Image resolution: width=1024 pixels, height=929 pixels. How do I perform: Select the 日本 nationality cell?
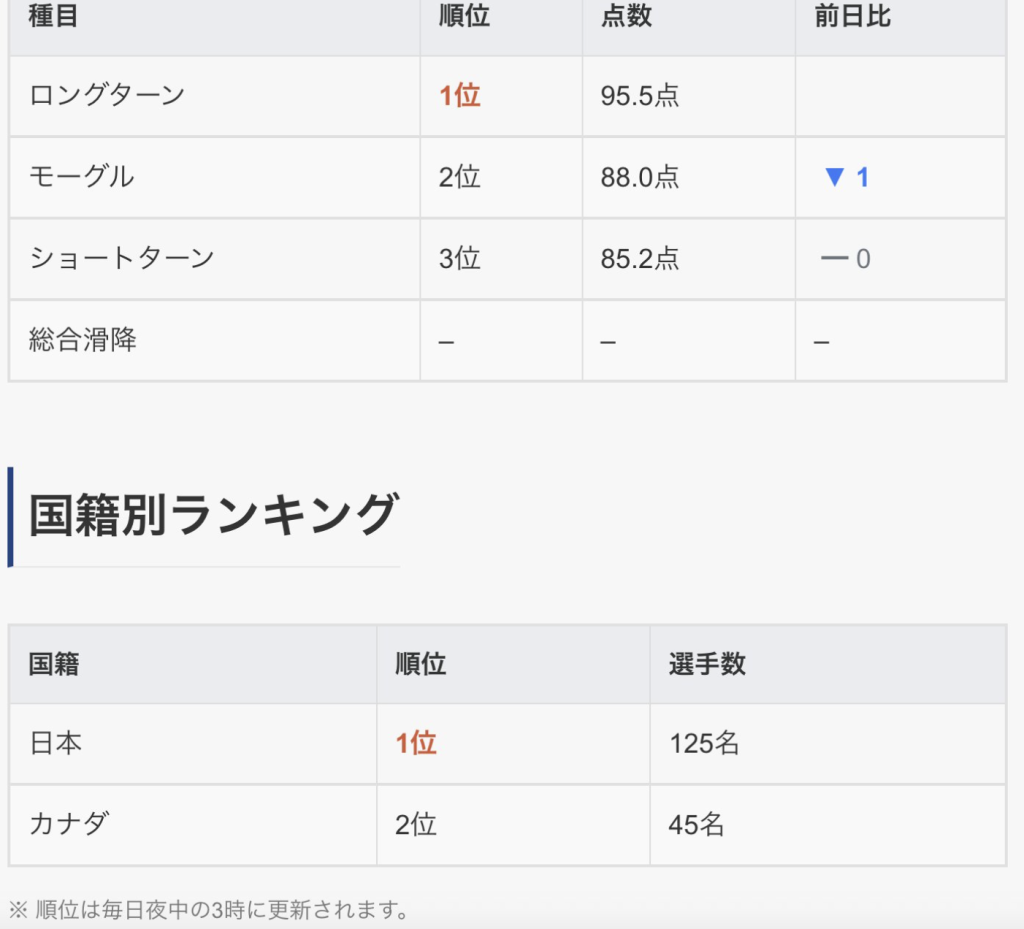tap(56, 743)
